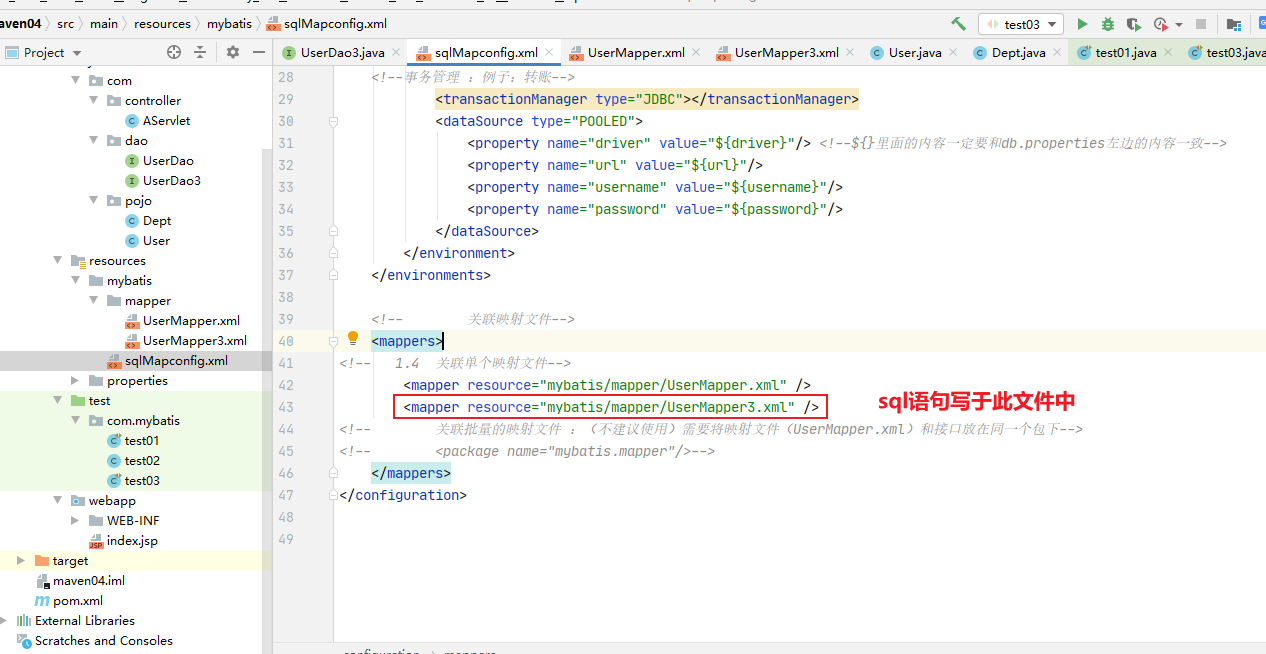Toggle code folding marker on line 37
1266x654 pixels.
333,275
